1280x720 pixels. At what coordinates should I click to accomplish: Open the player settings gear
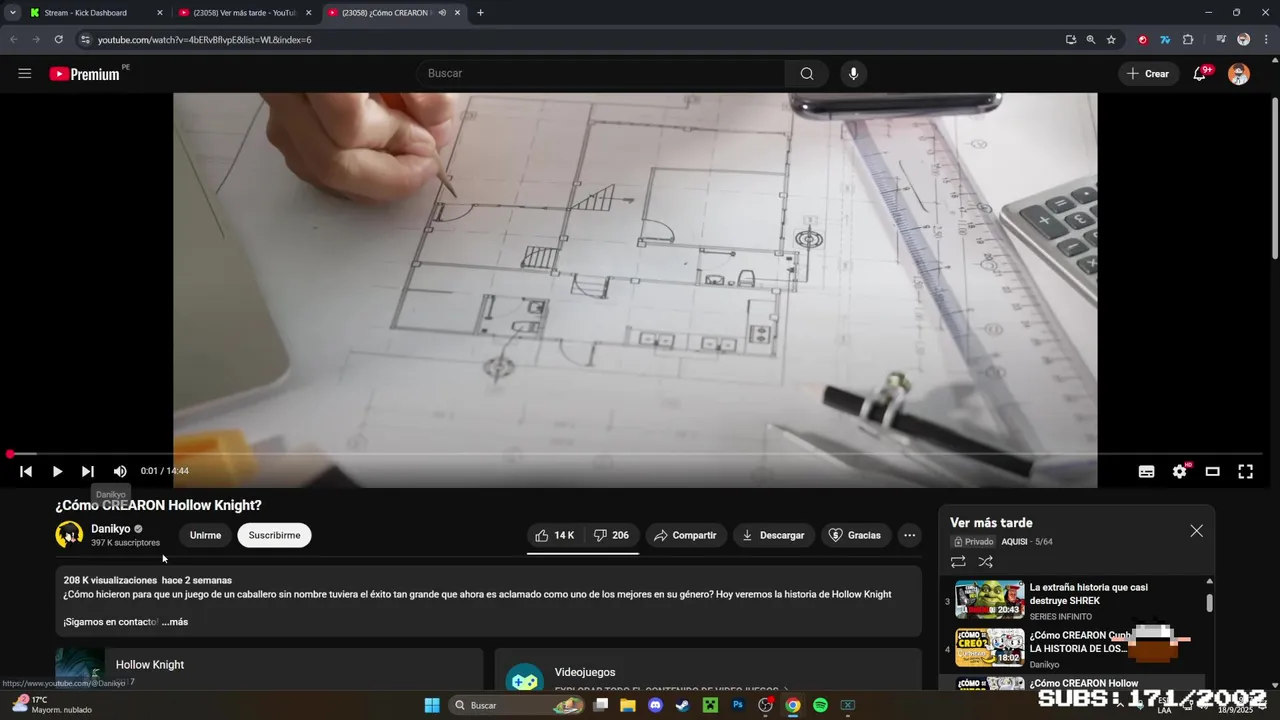(1180, 471)
